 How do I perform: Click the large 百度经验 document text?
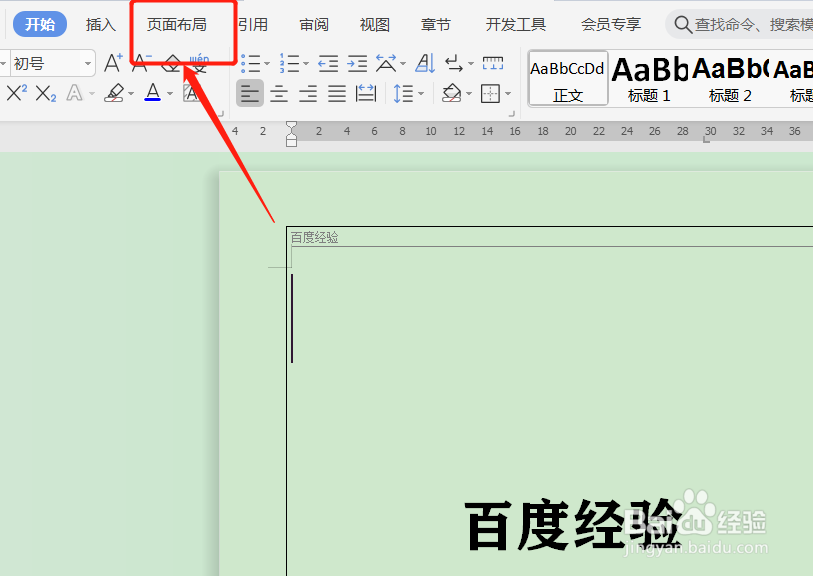[x=572, y=525]
